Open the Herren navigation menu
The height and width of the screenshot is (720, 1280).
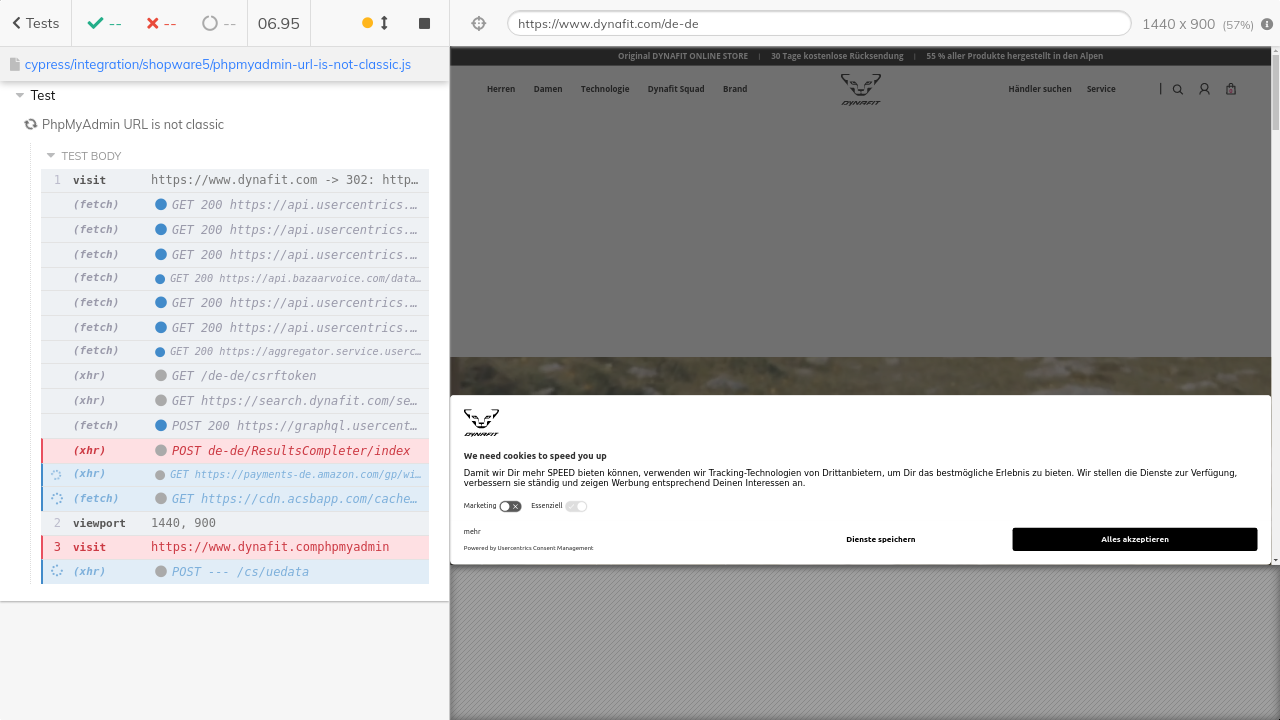pyautogui.click(x=501, y=89)
